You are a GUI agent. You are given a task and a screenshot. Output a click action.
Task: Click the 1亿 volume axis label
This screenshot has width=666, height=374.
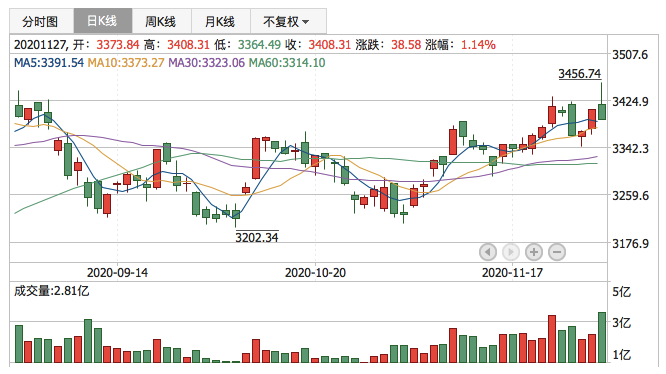click(621, 355)
